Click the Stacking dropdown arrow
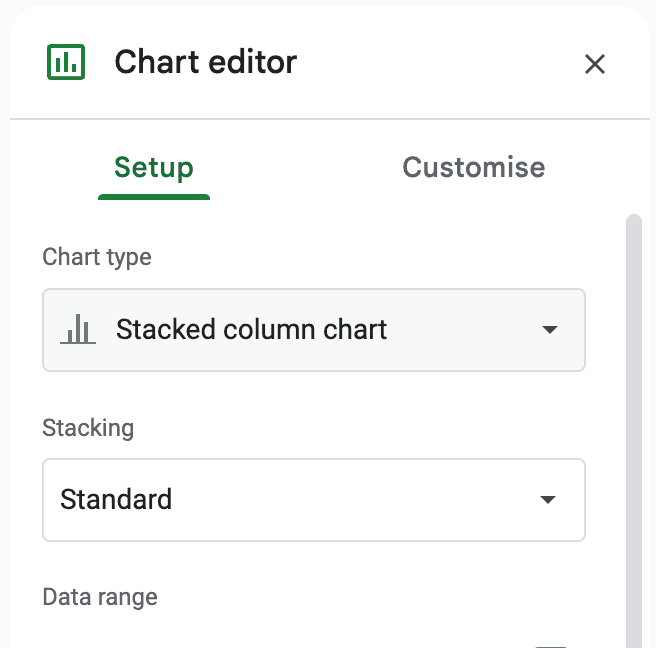656x648 pixels. [548, 500]
